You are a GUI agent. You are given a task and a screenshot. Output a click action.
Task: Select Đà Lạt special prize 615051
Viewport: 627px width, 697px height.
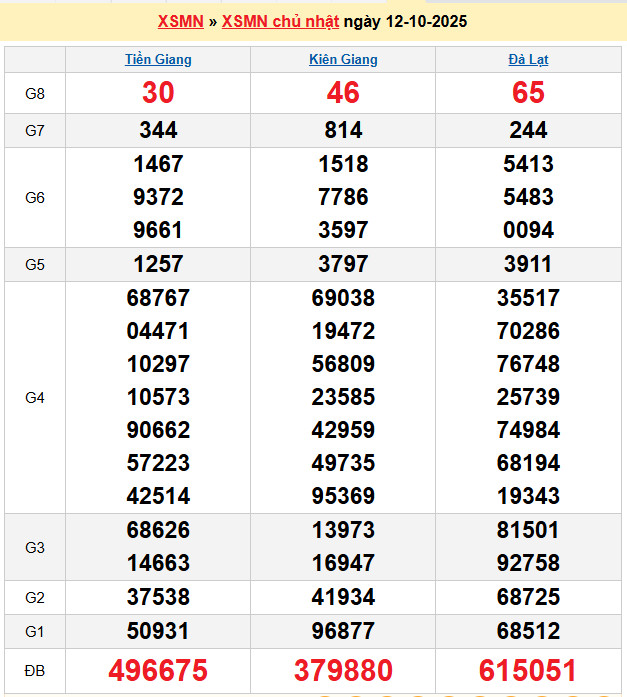[x=528, y=669]
